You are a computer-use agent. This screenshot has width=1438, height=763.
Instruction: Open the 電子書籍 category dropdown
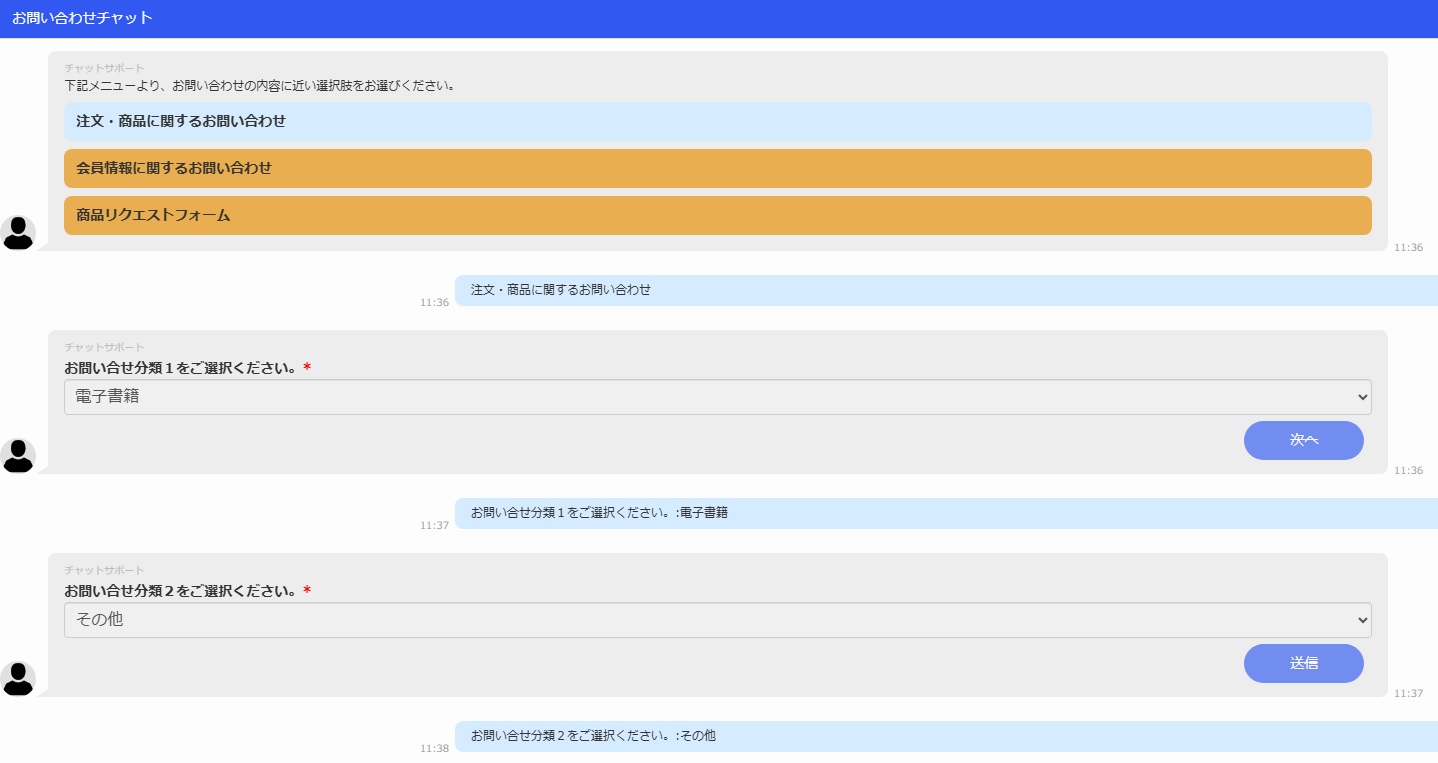coord(700,397)
